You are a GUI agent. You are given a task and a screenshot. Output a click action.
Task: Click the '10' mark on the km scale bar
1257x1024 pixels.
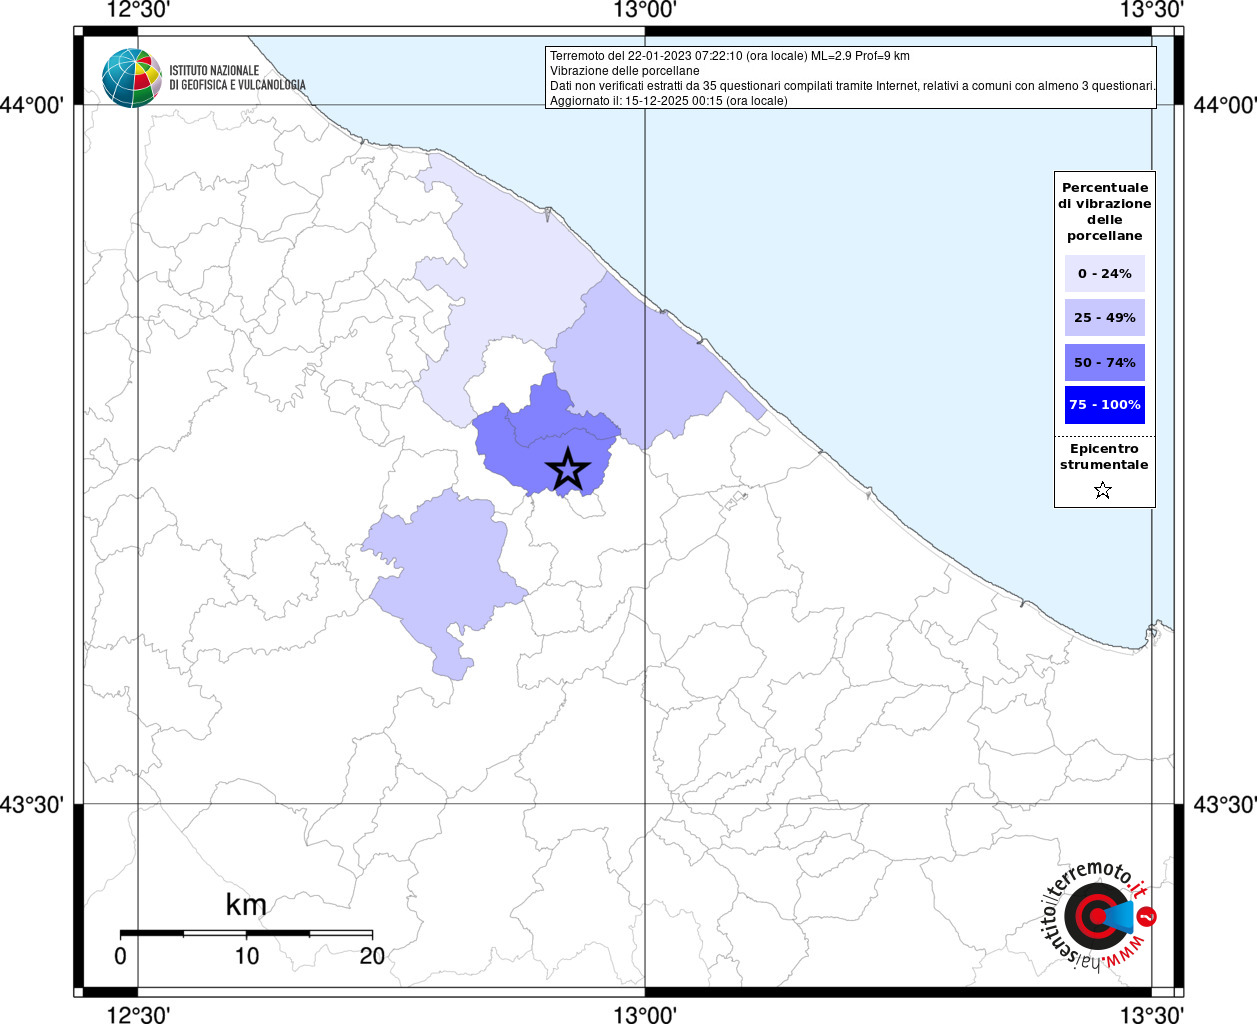246,956
